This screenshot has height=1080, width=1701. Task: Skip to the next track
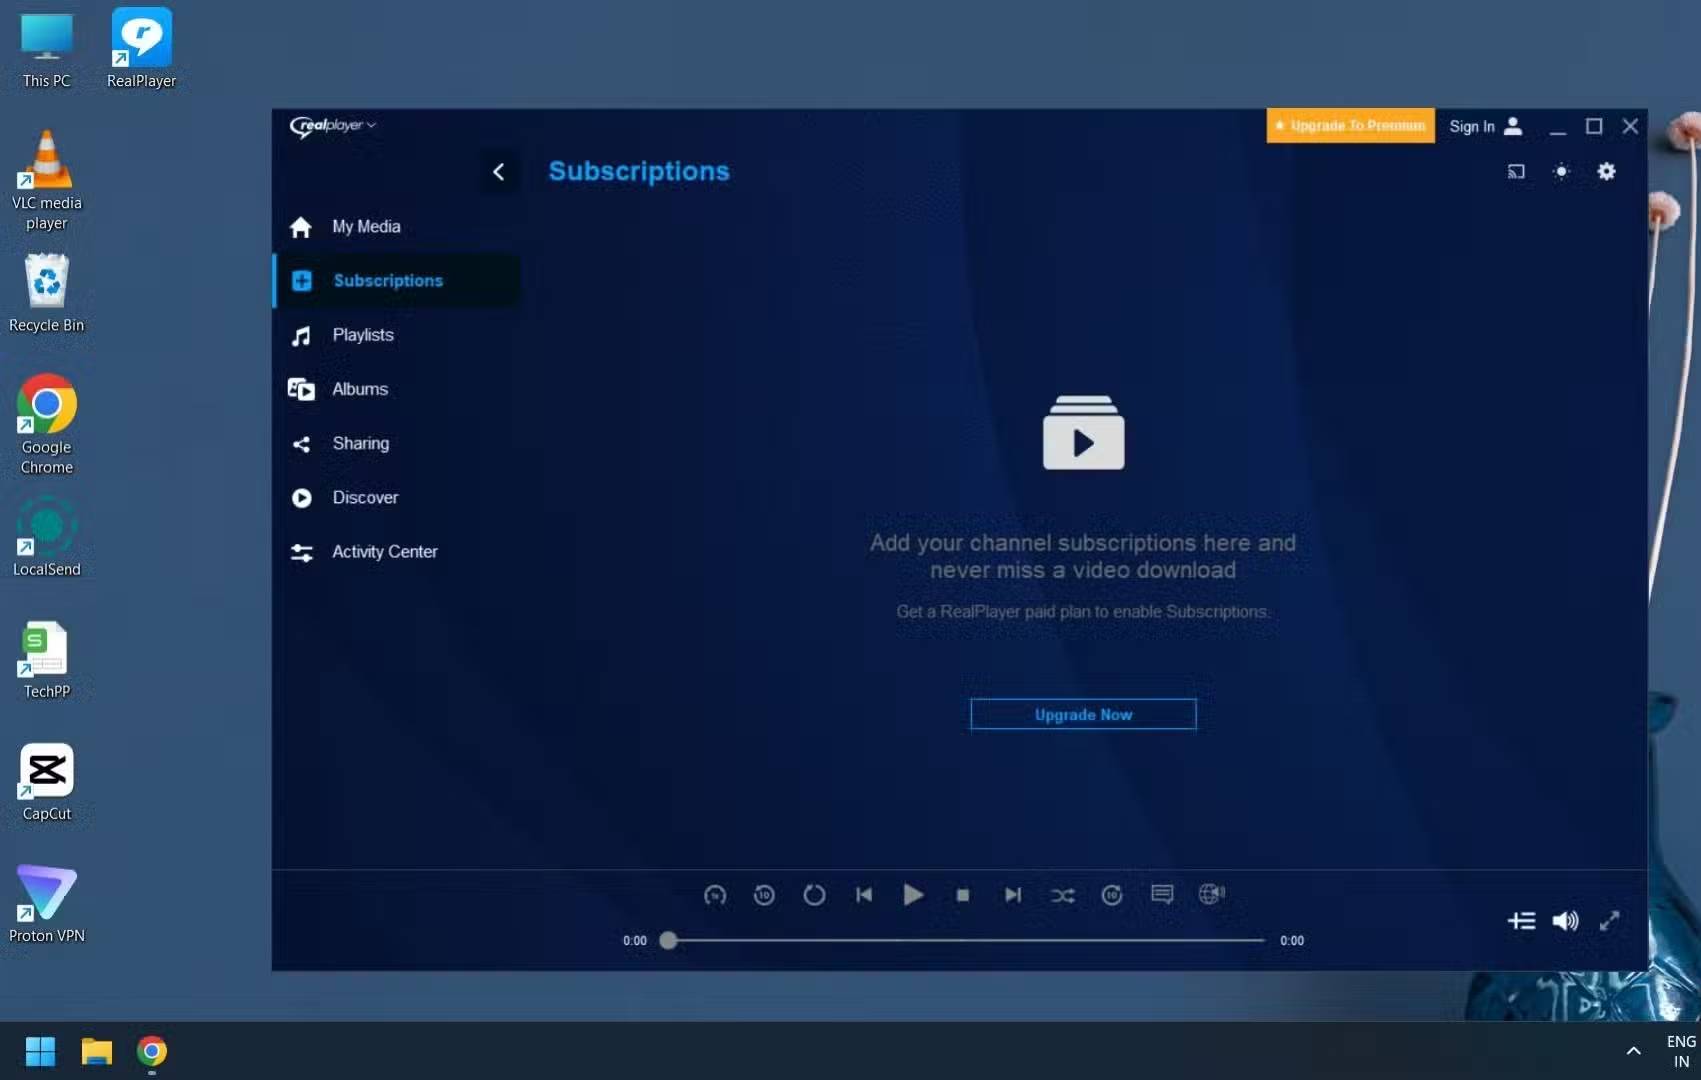[1013, 895]
